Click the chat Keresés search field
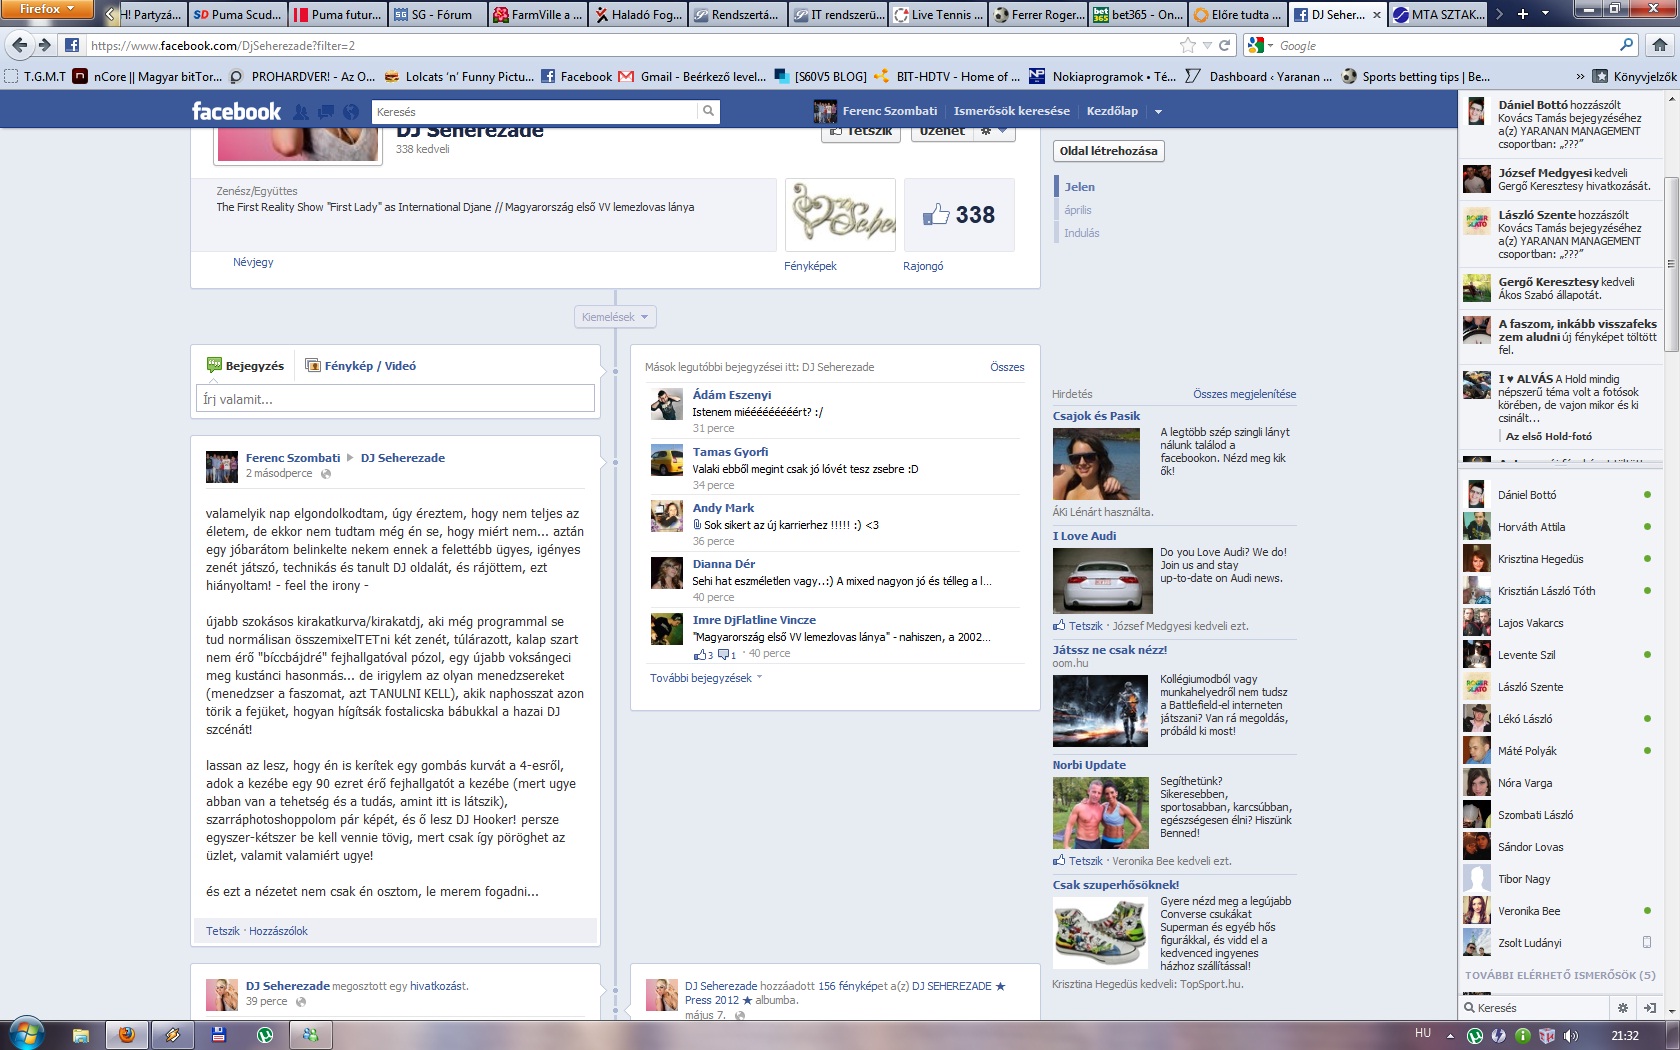 1535,1008
